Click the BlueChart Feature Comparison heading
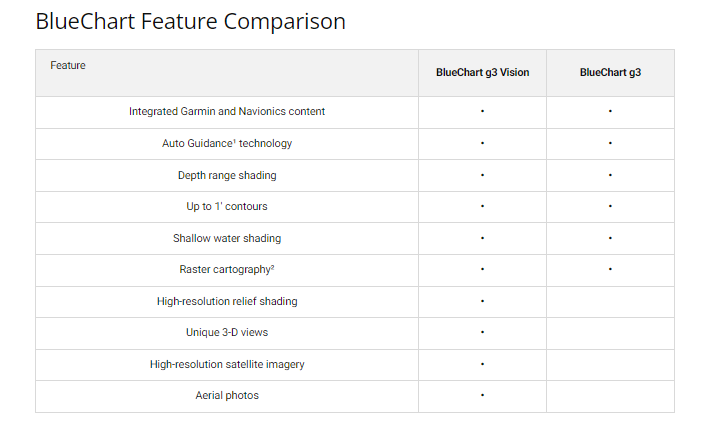 coord(190,22)
